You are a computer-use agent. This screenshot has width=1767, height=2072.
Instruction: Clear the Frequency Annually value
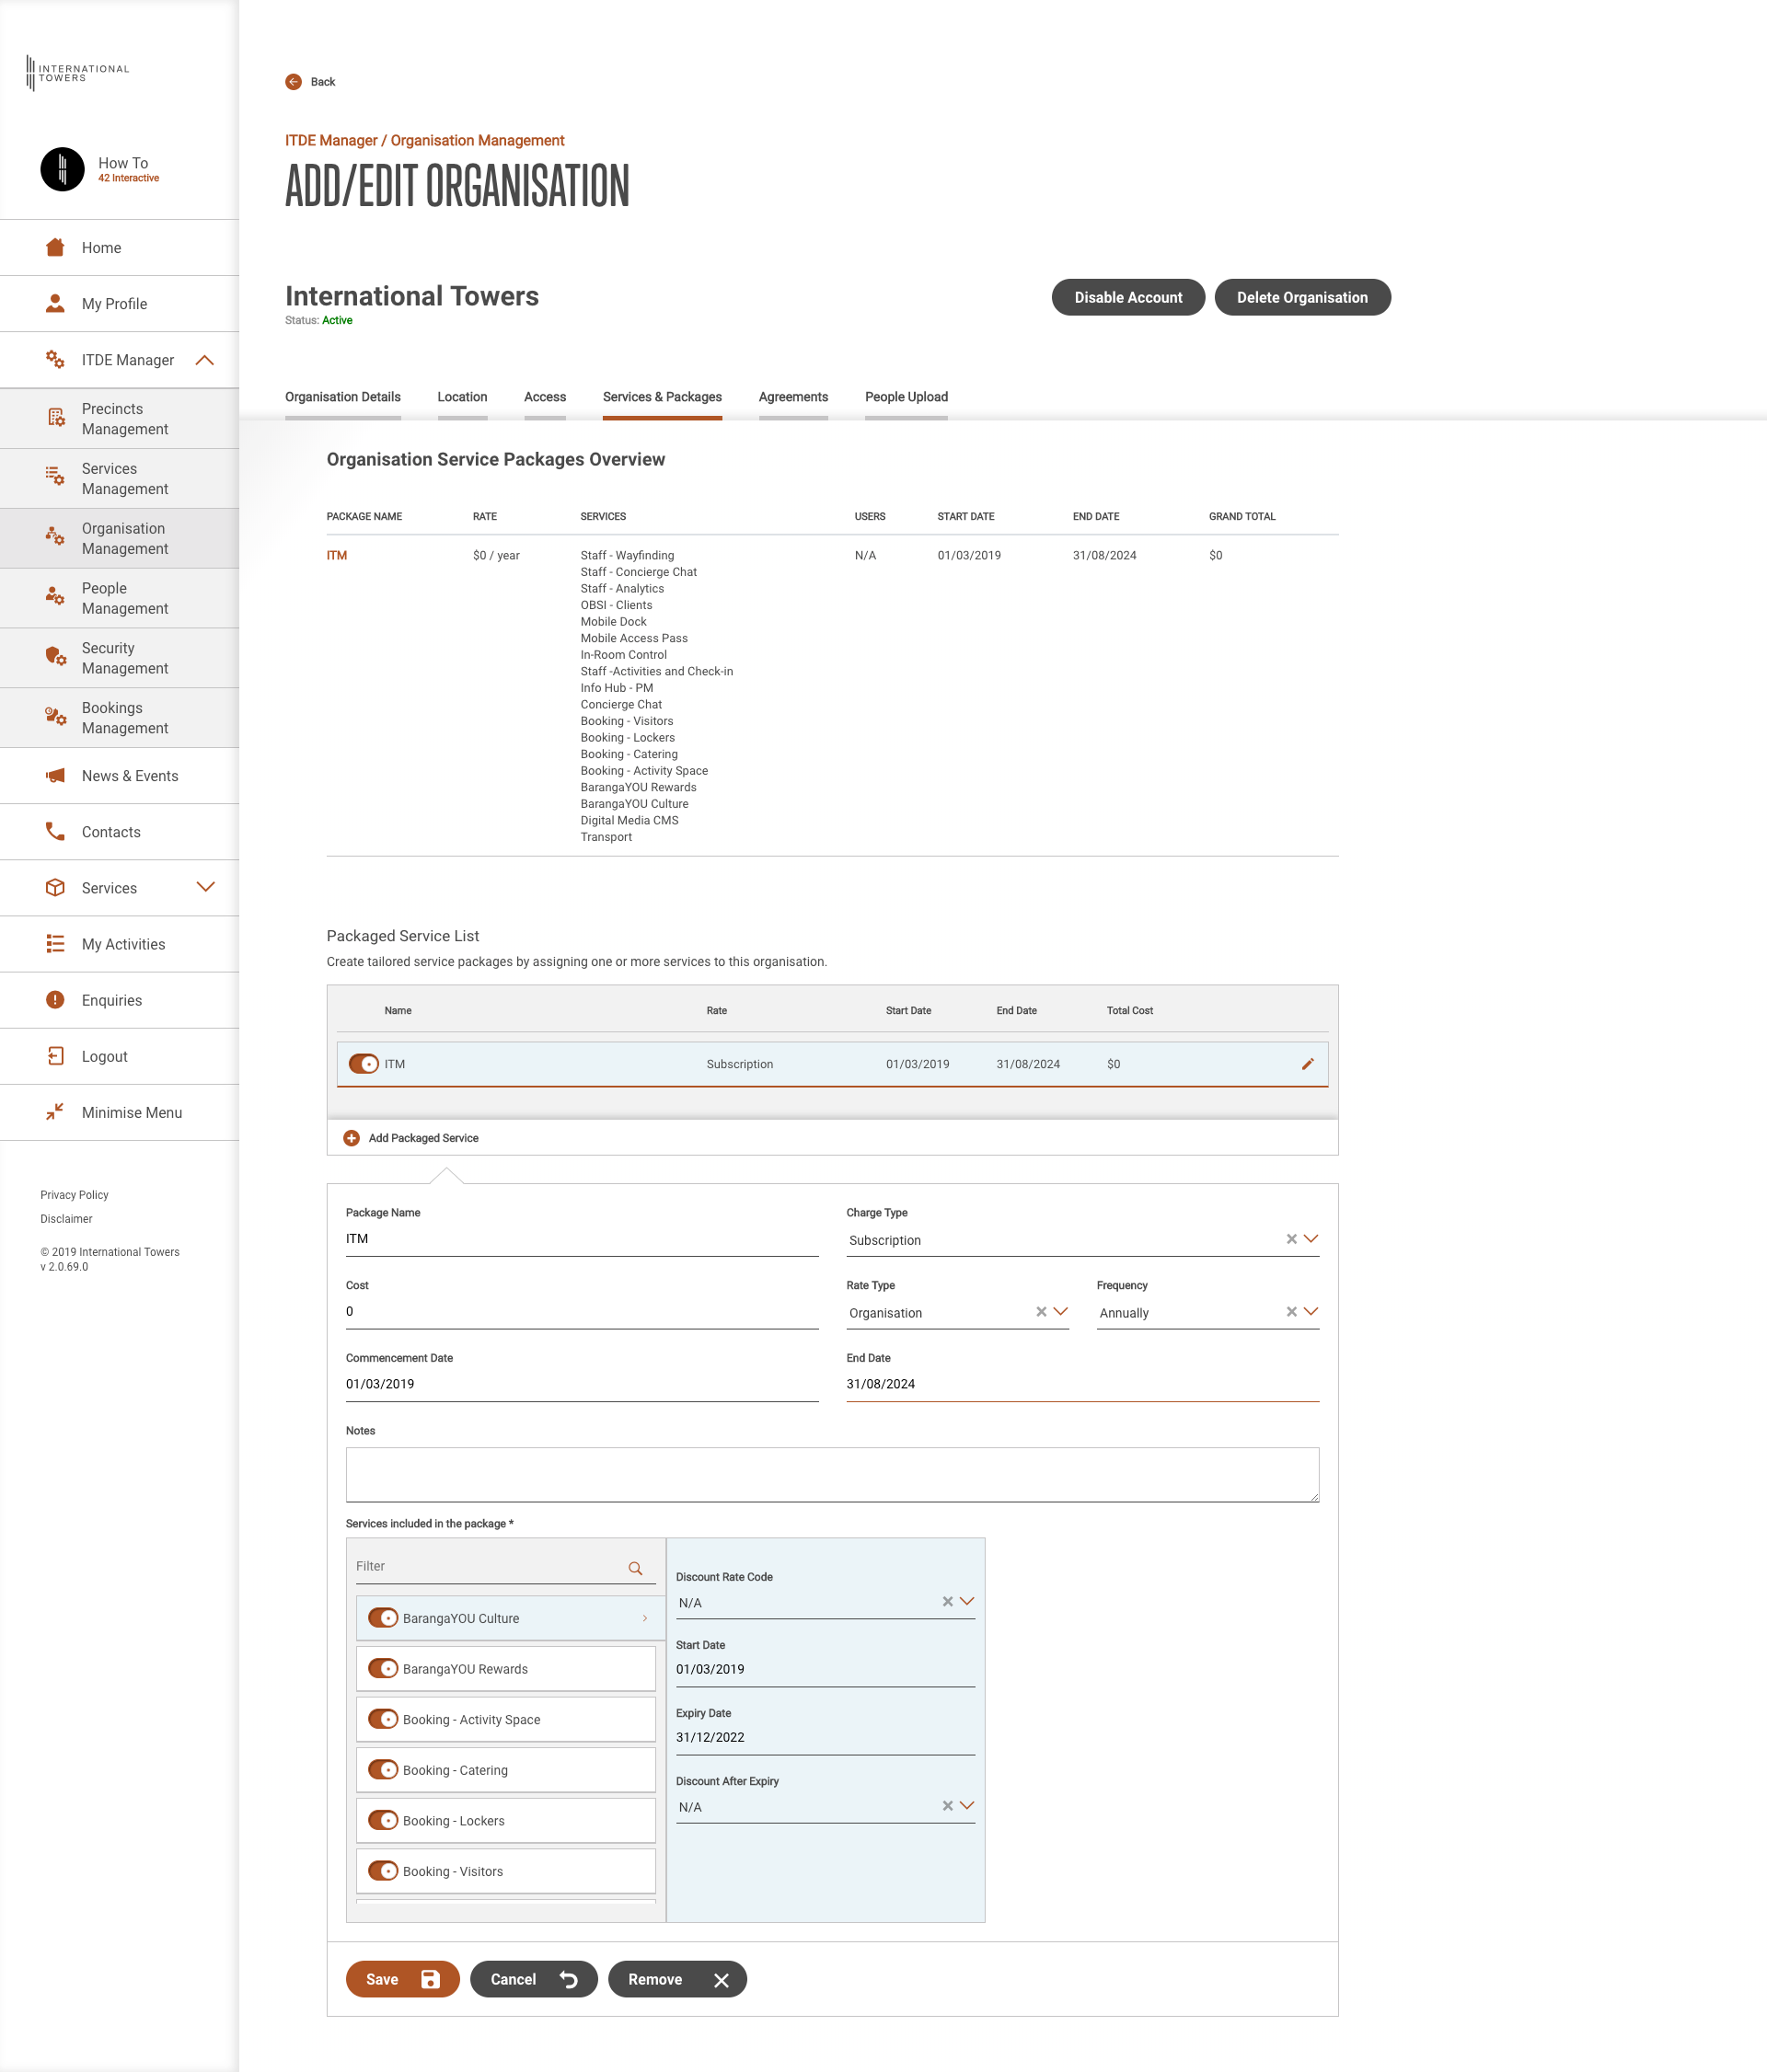[1291, 1312]
